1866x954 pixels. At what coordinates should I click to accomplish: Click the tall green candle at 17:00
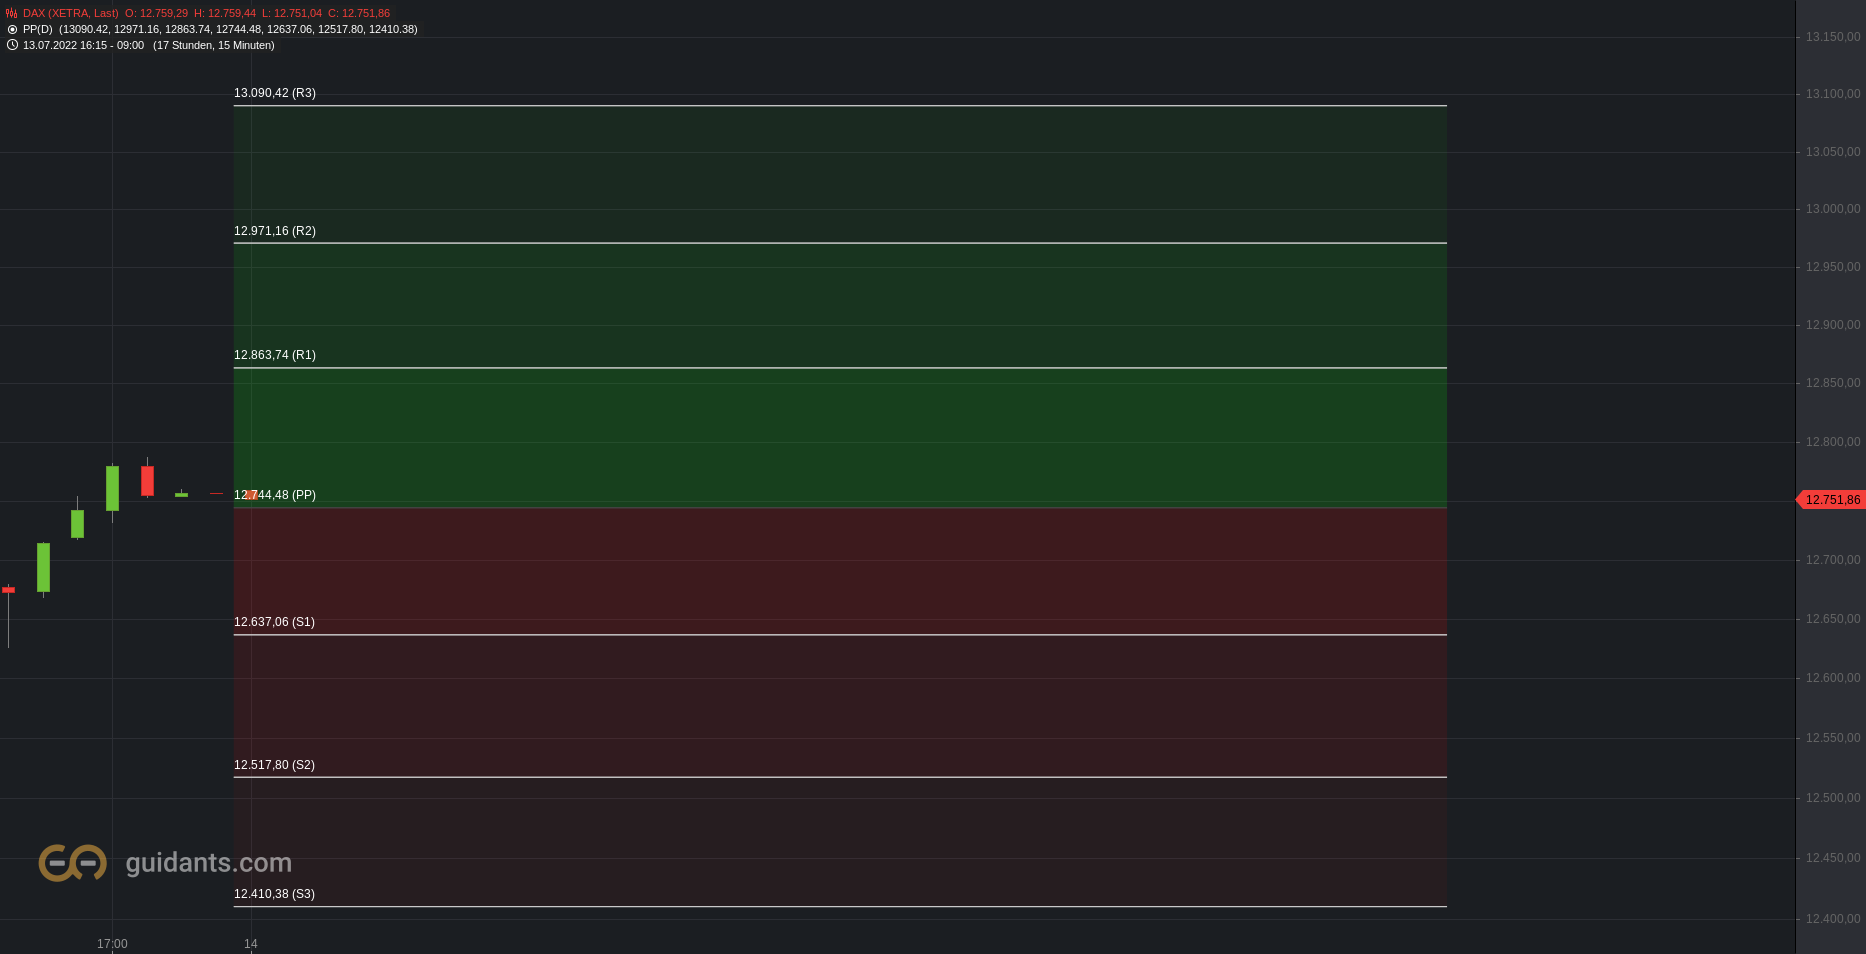coord(112,489)
